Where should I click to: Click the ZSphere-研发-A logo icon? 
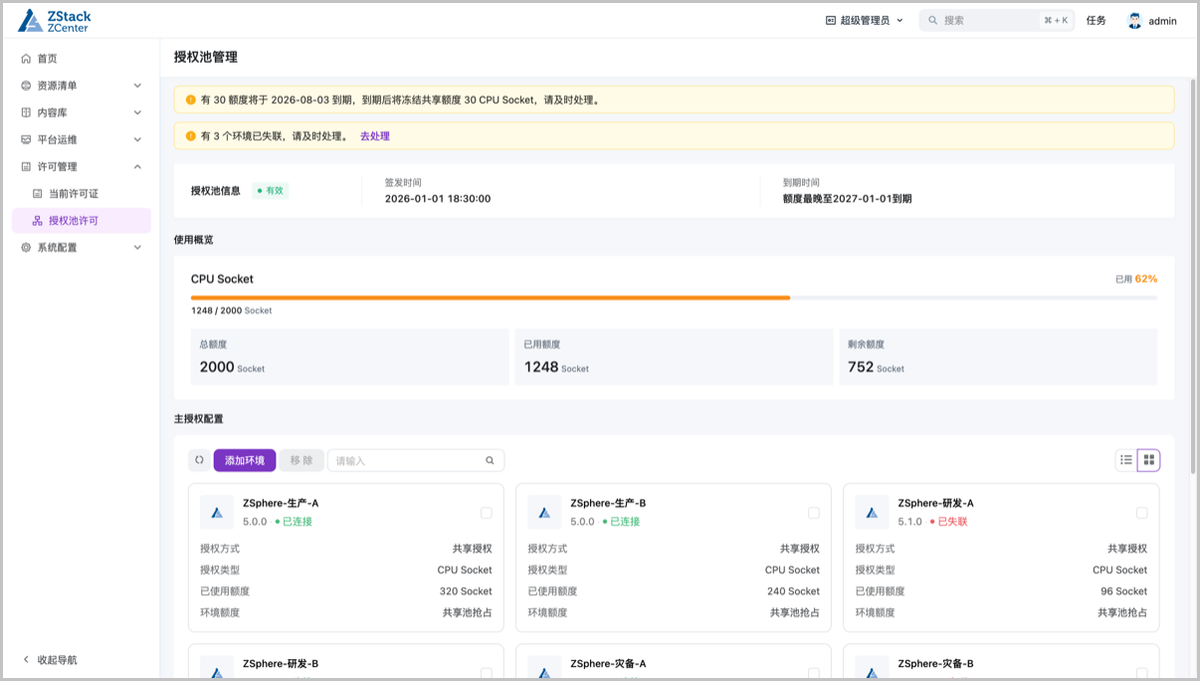872,512
